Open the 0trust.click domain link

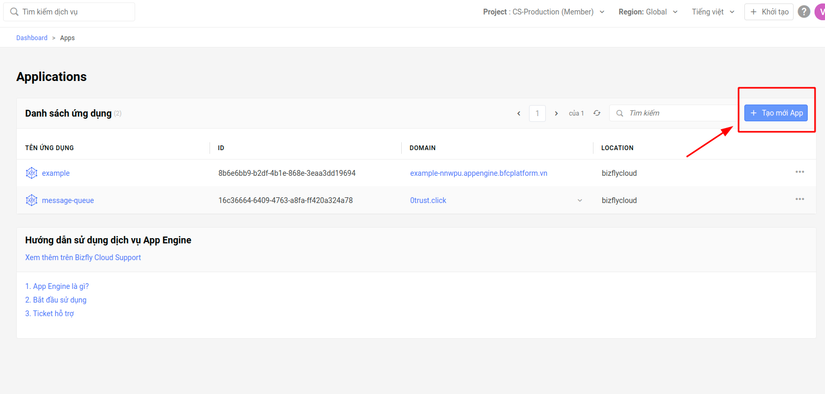pyautogui.click(x=428, y=200)
